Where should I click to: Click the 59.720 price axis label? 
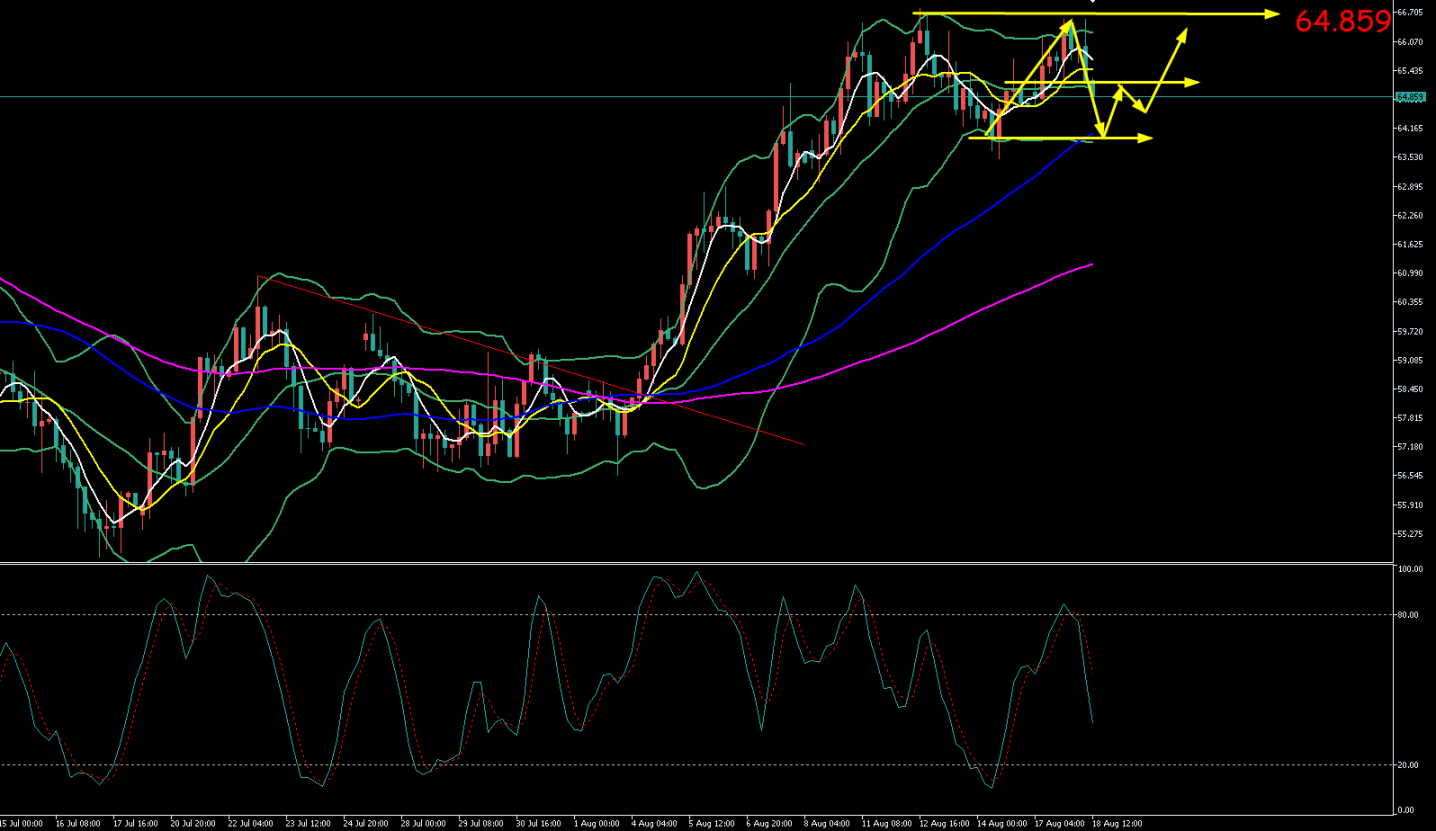click(1410, 331)
